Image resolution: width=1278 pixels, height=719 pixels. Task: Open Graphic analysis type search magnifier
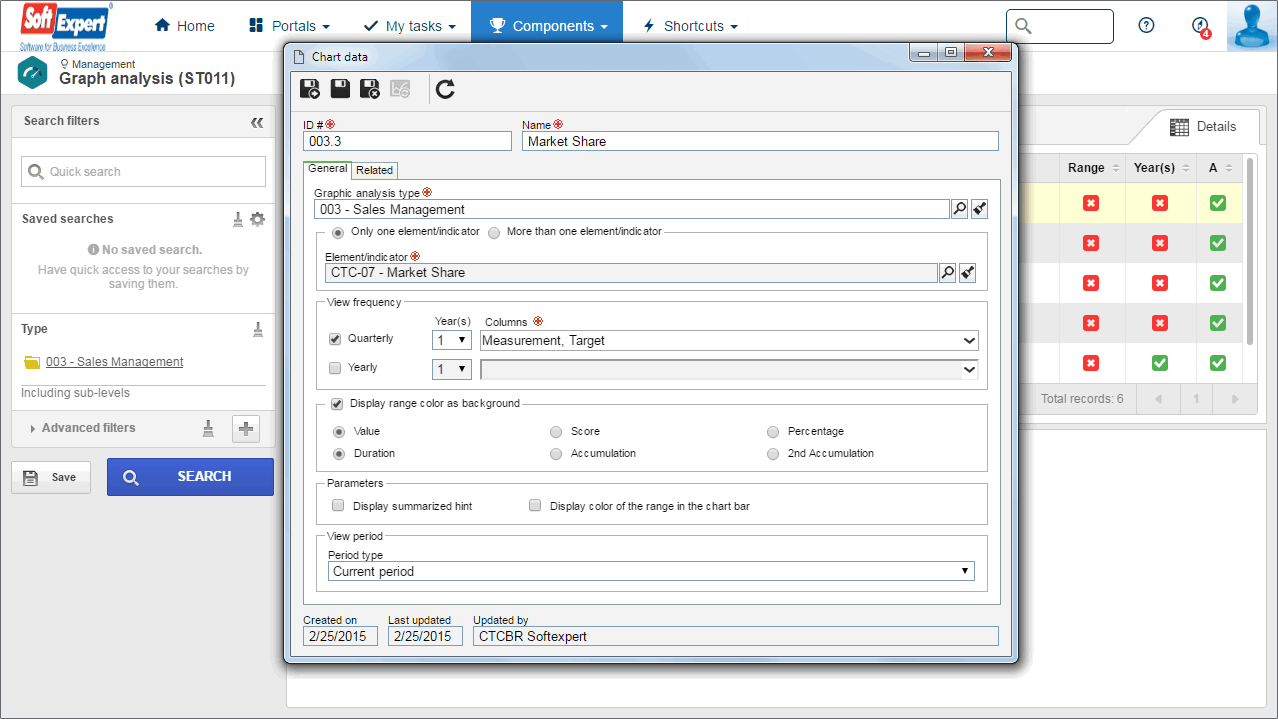click(959, 209)
